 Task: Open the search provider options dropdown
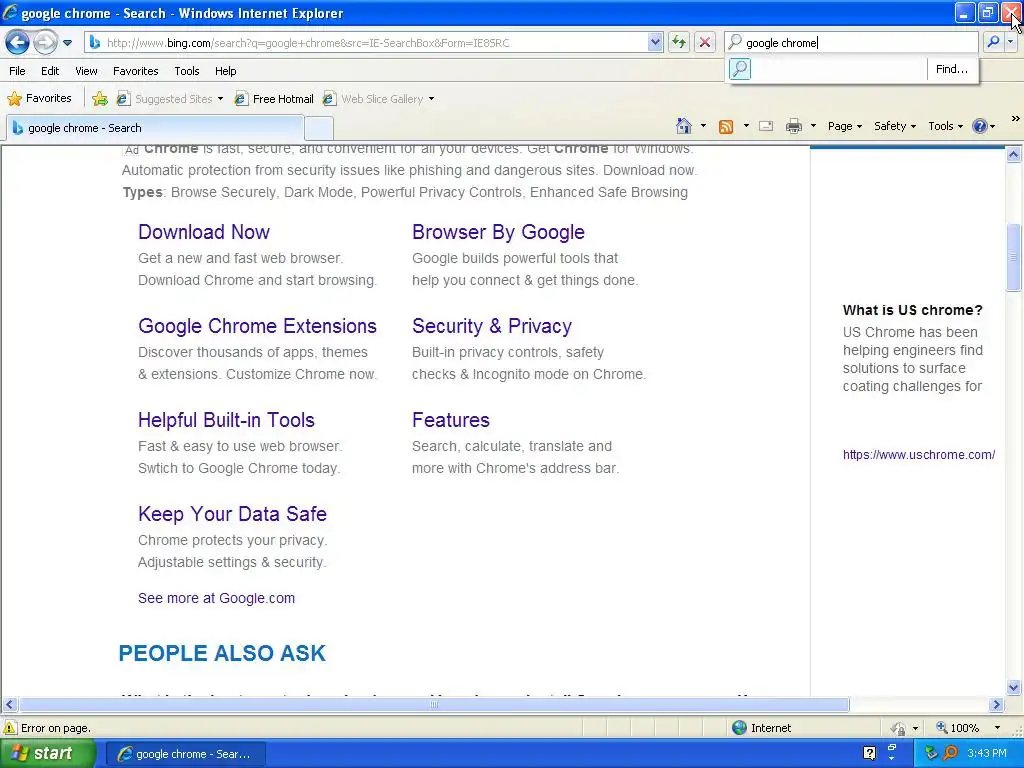1010,42
